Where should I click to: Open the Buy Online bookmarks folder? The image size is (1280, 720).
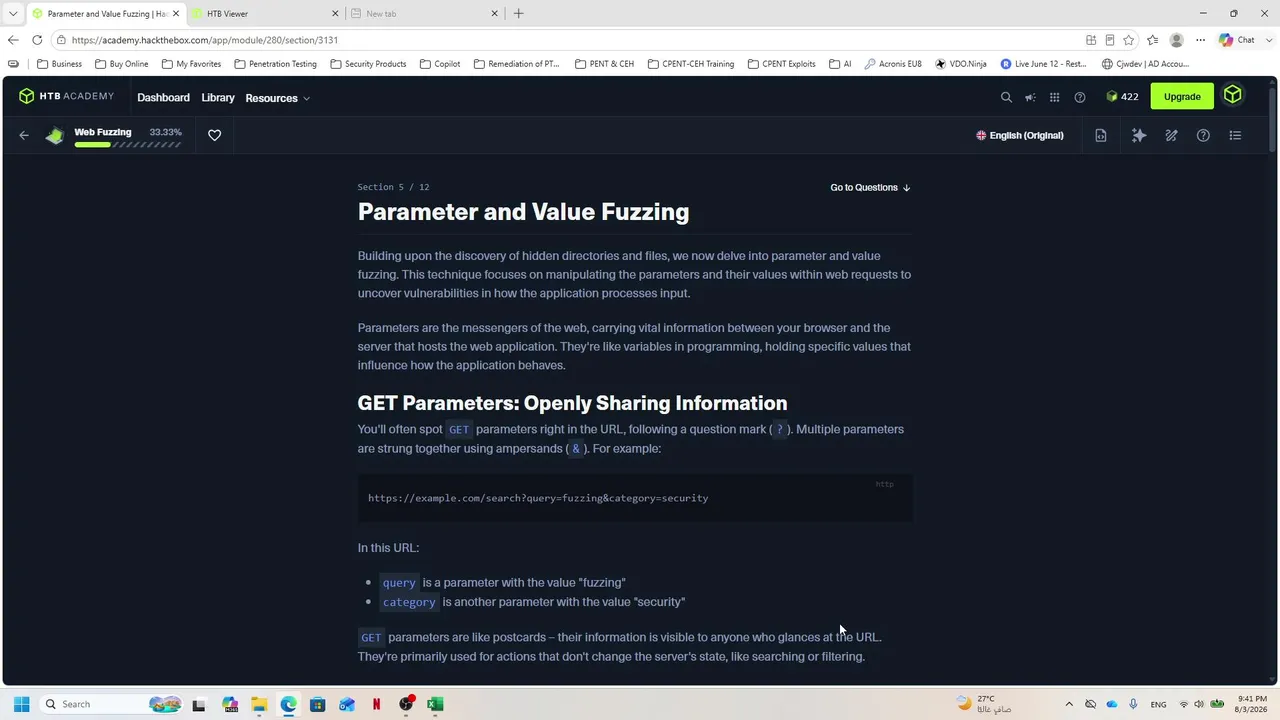pos(121,64)
